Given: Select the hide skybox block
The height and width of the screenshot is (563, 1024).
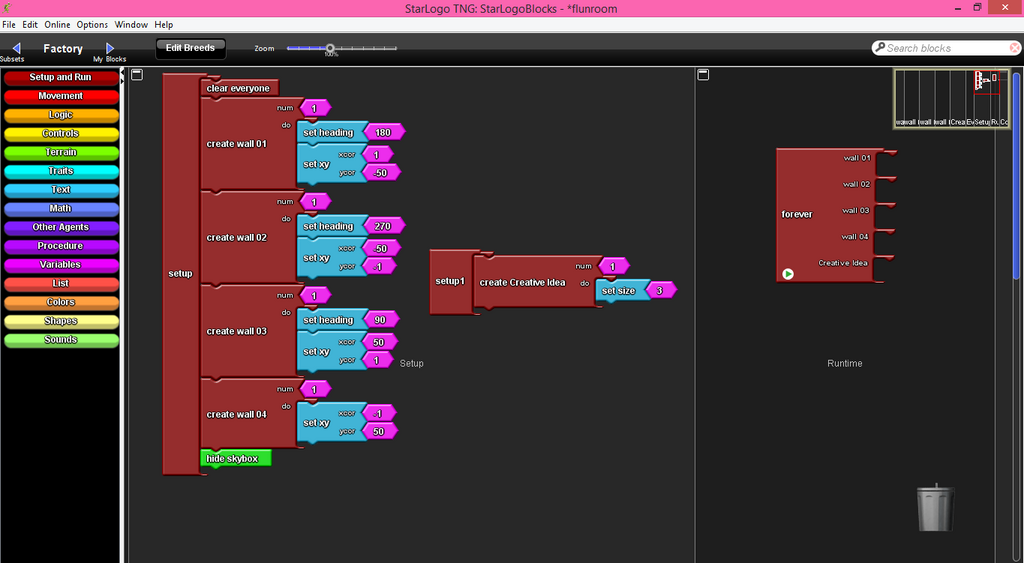Looking at the screenshot, I should 235,458.
